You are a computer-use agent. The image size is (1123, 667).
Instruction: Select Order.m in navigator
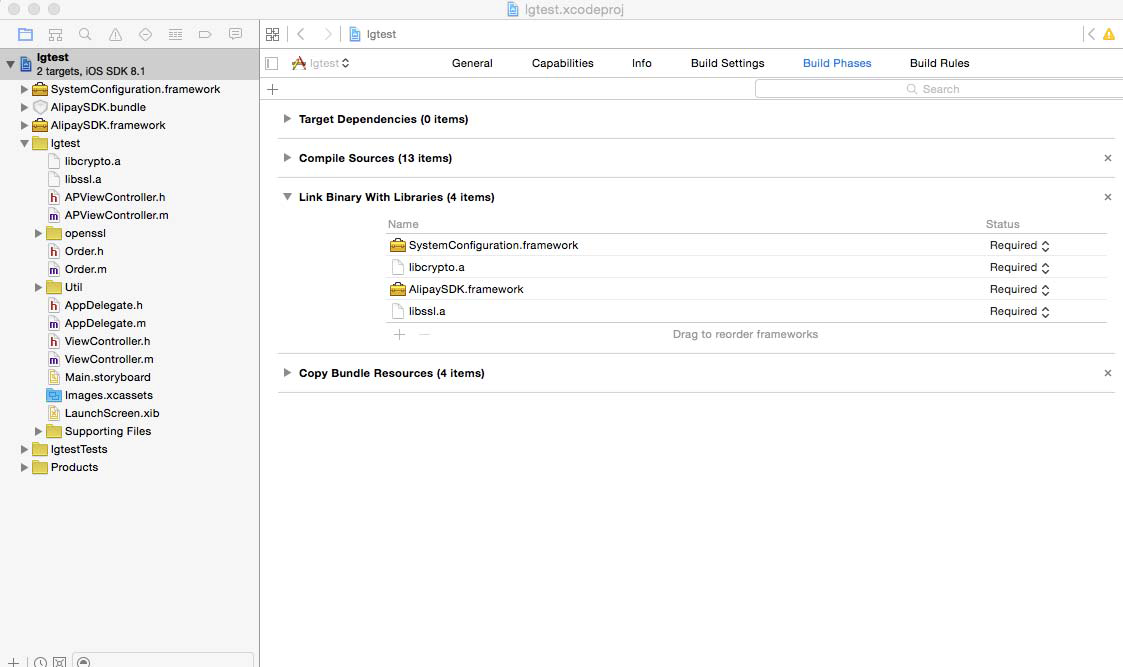pyautogui.click(x=85, y=269)
